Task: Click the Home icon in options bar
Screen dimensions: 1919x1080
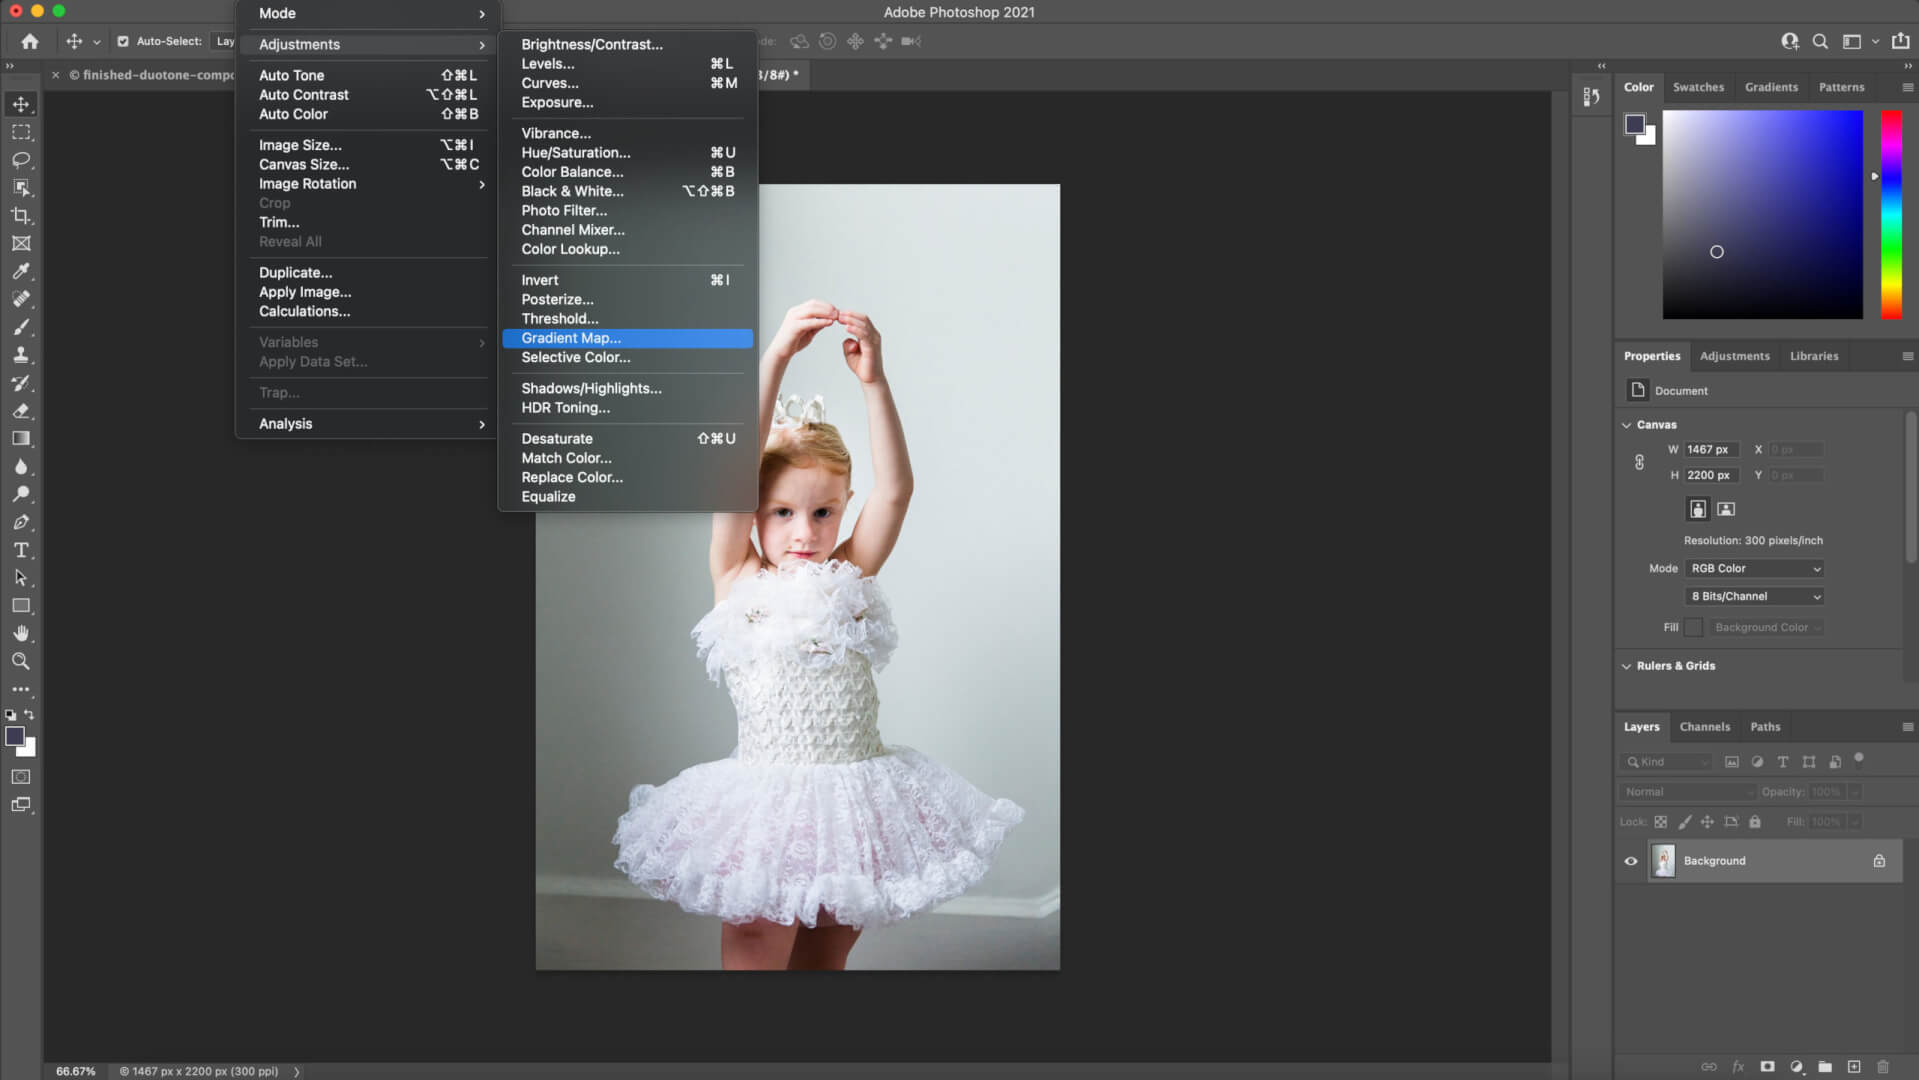Action: coord(30,41)
